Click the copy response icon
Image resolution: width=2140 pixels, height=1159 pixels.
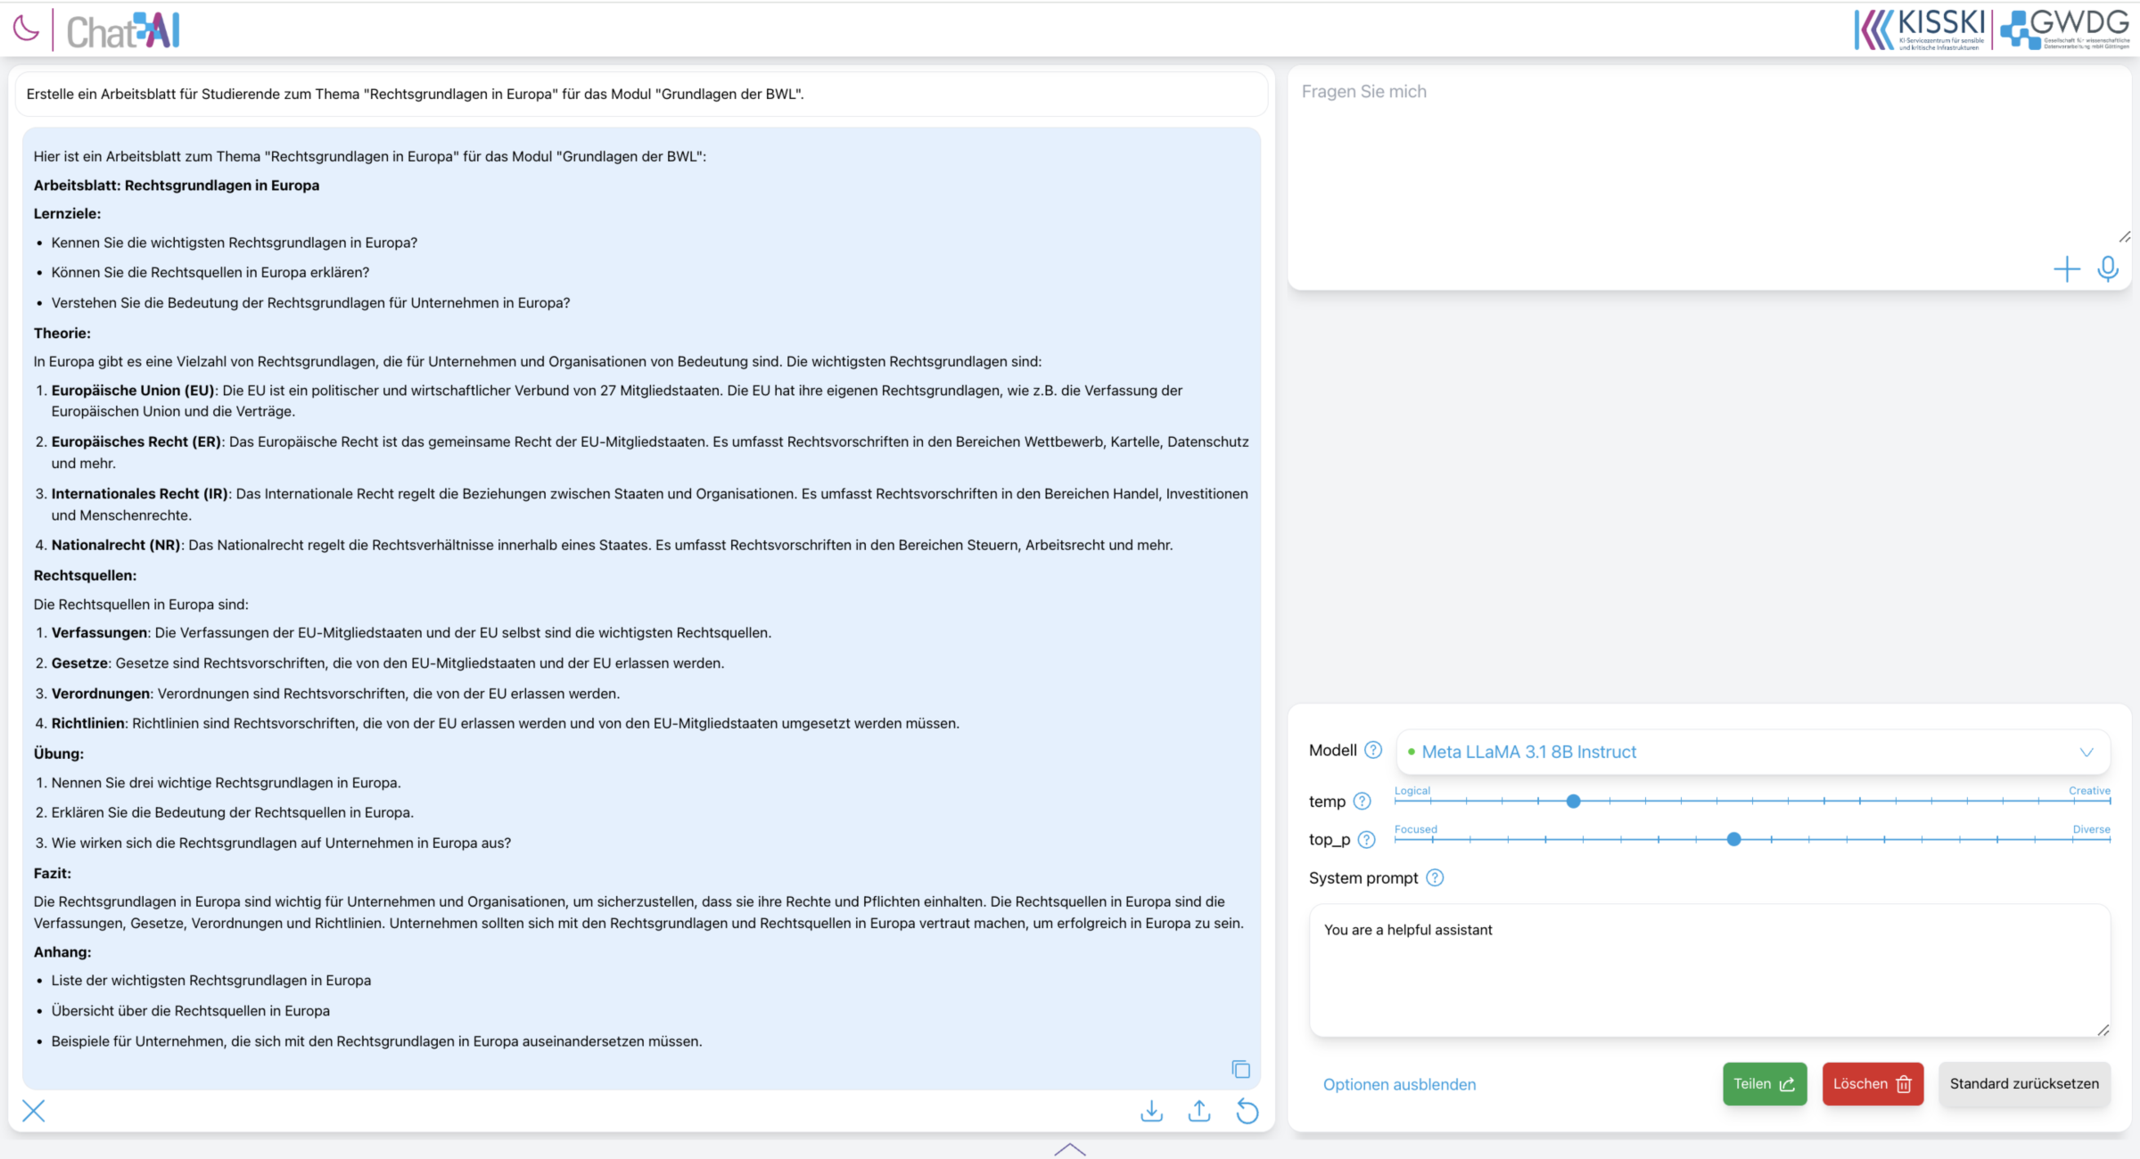point(1240,1069)
